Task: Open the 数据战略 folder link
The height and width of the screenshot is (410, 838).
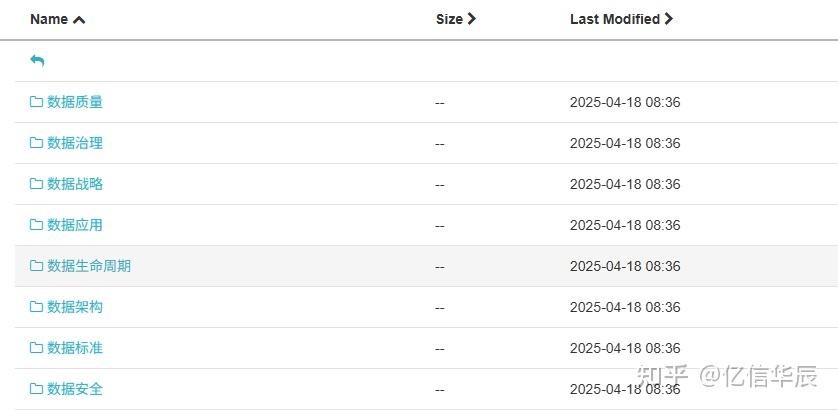Action: (75, 184)
